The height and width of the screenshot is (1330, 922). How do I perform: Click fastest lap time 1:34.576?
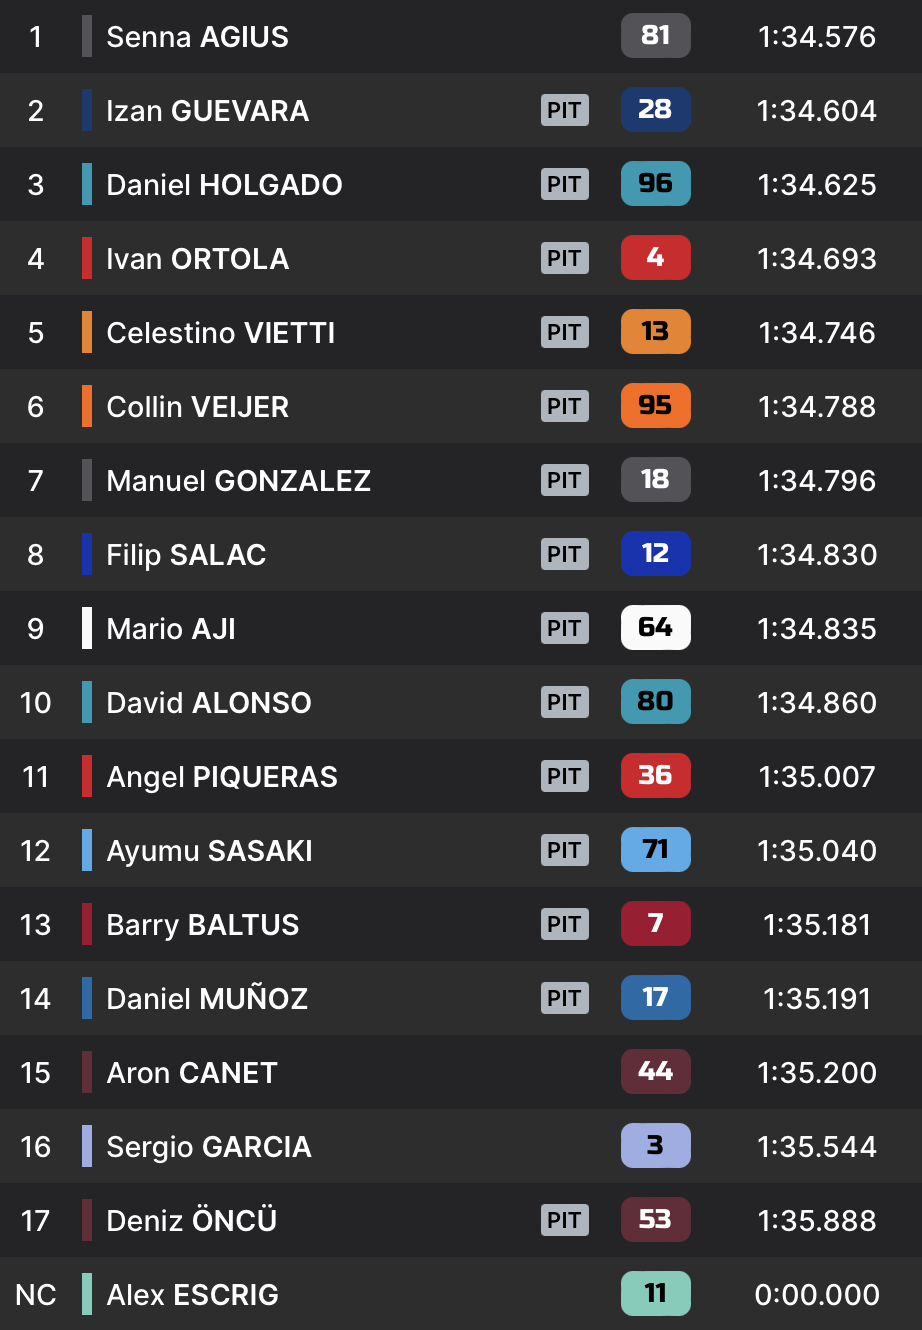(817, 37)
